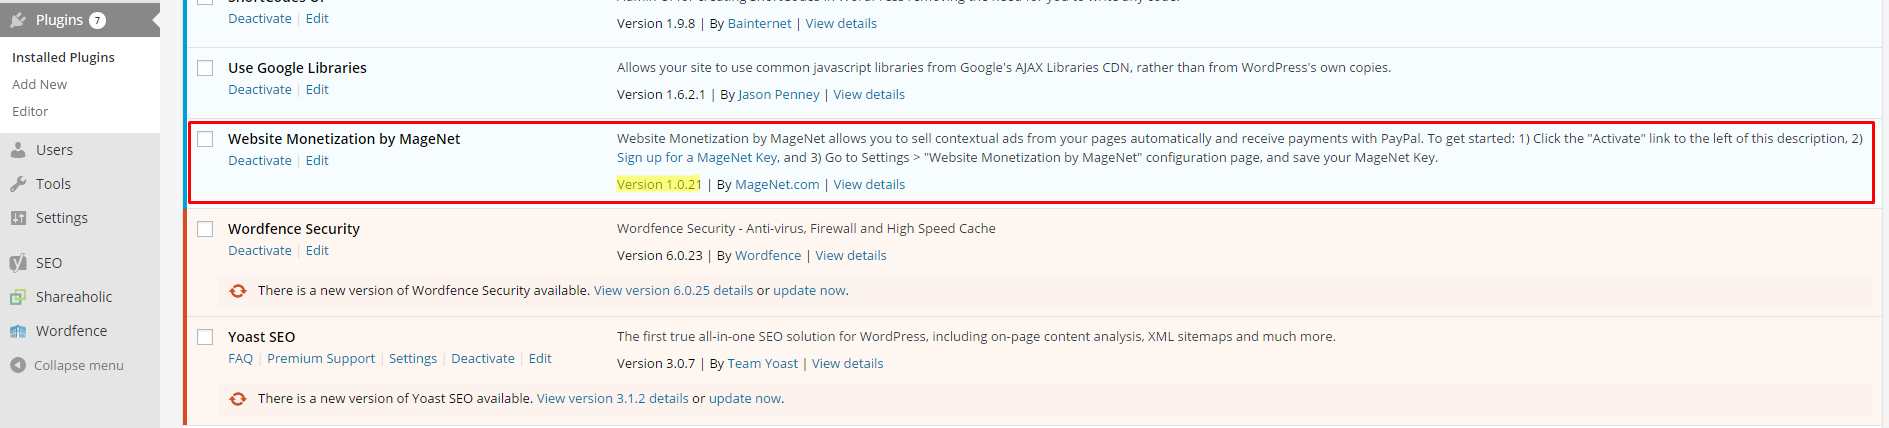Click the Shareaholic sidebar icon

tap(18, 297)
